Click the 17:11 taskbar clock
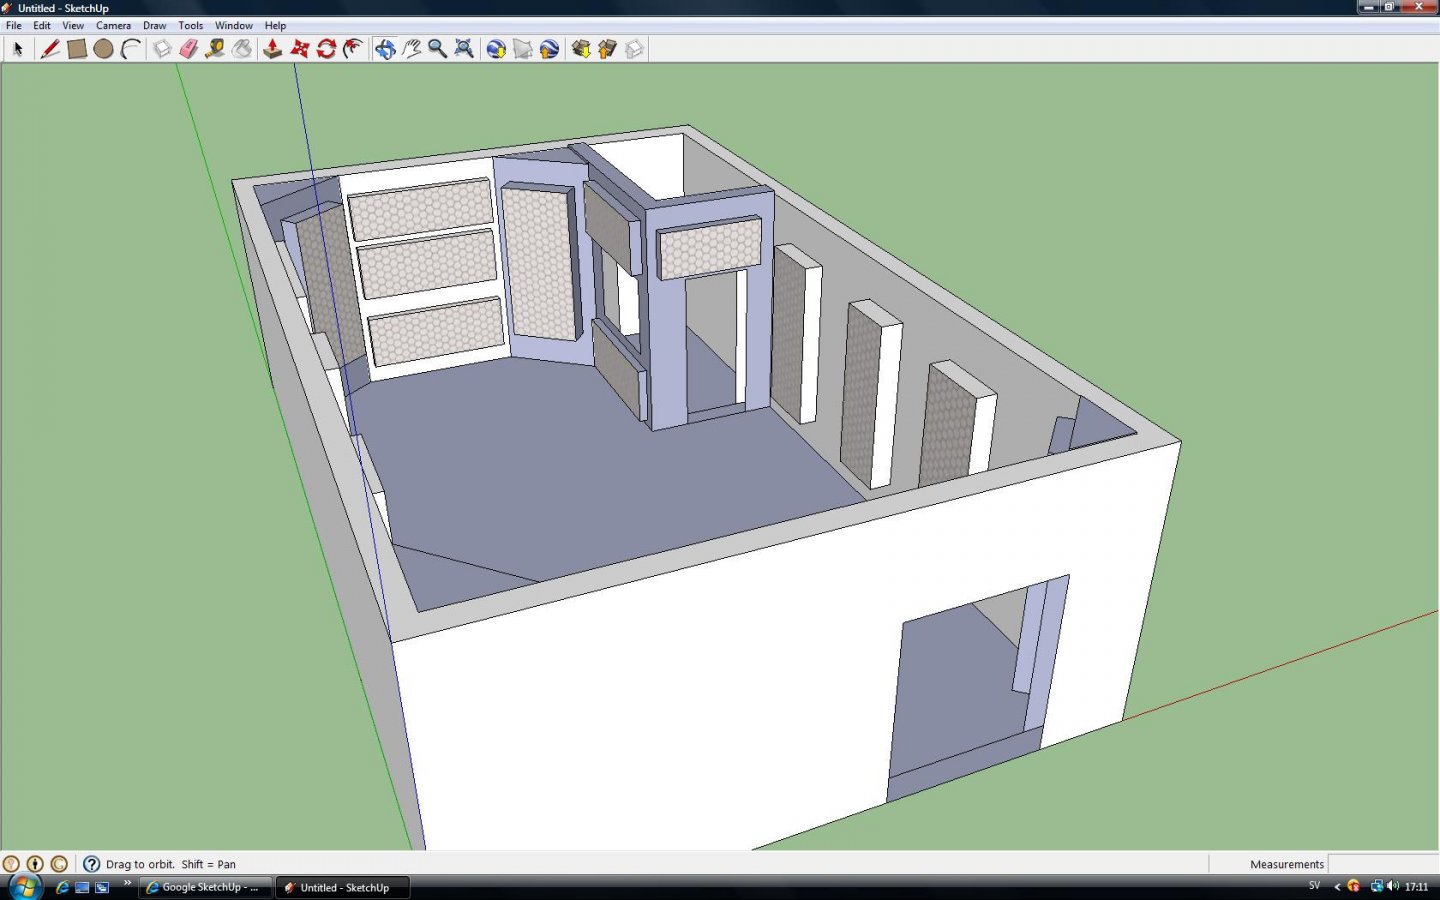 pos(1417,887)
